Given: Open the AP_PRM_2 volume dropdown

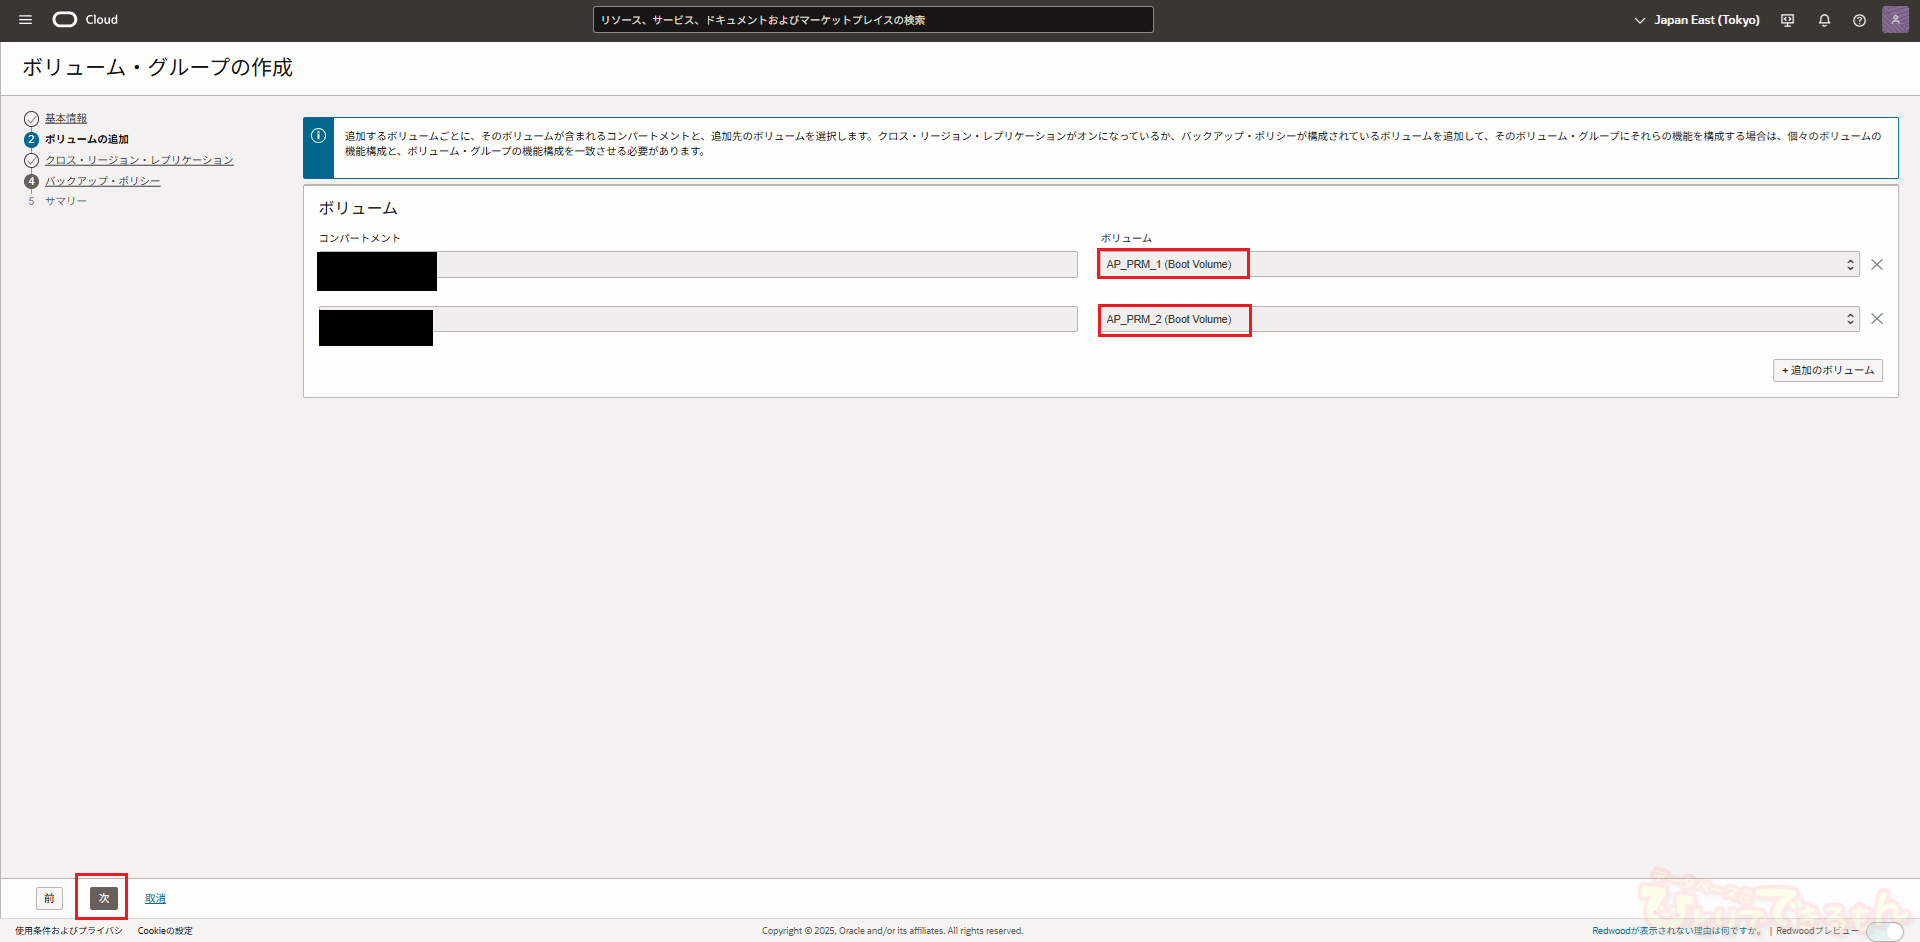Looking at the screenshot, I should (1478, 319).
